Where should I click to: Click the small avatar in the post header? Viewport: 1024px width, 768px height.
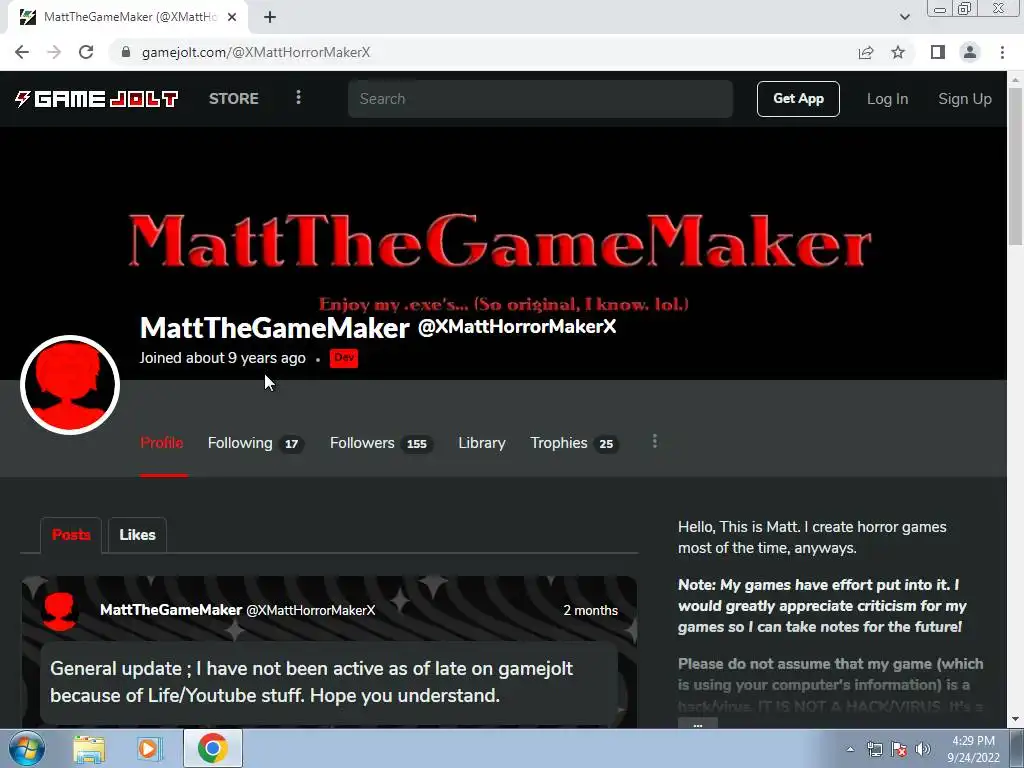pyautogui.click(x=59, y=611)
